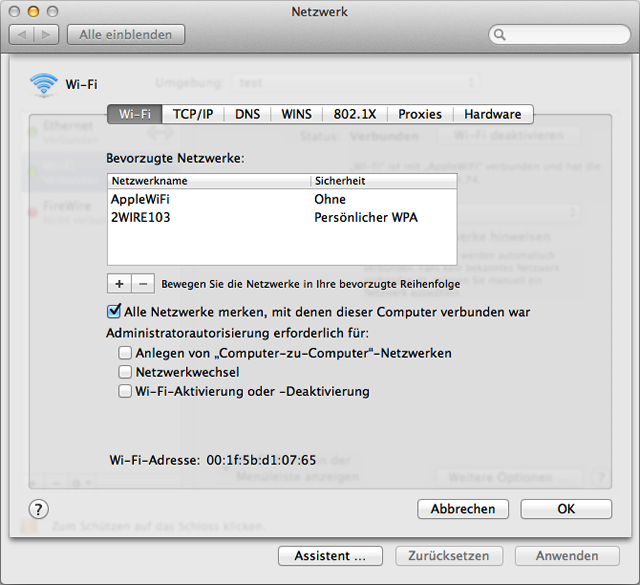Check 'Wi-Fi-Aktivierung oder -Deaktivierung' checkbox
This screenshot has width=640, height=585.
125,391
